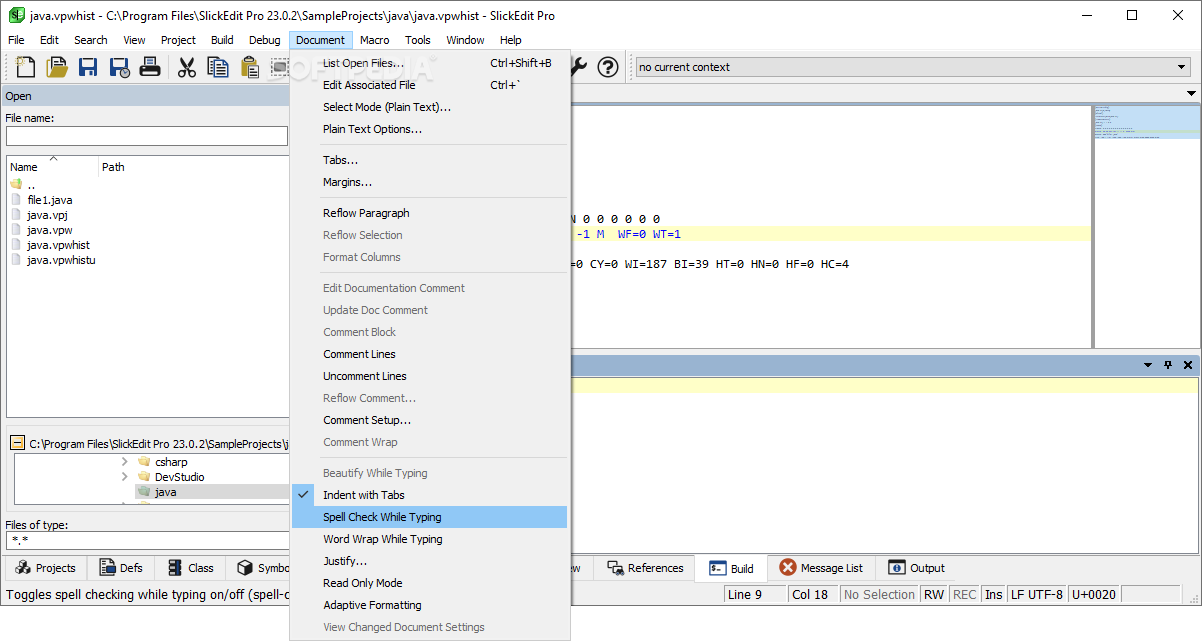
Task: Open the bottom tool window options arrow
Action: pyautogui.click(x=1148, y=365)
